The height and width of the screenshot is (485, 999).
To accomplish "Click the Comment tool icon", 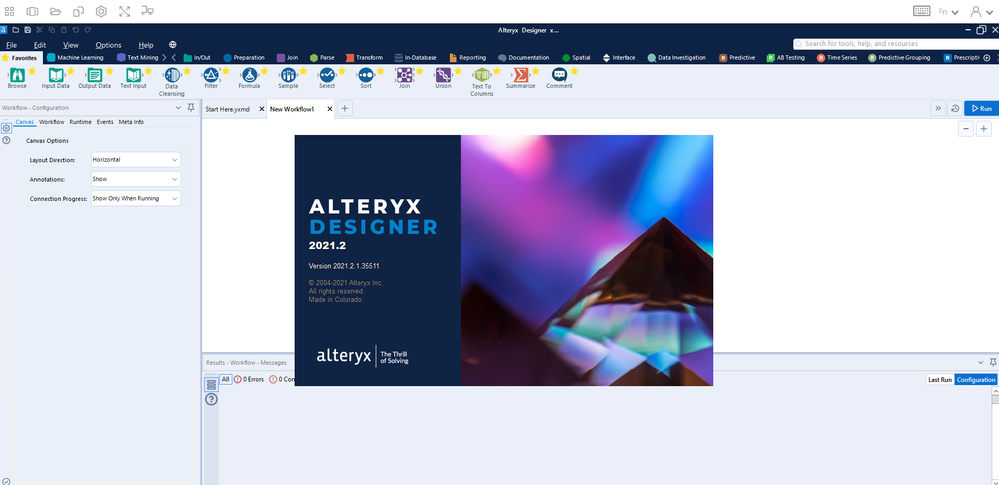I will click(559, 75).
